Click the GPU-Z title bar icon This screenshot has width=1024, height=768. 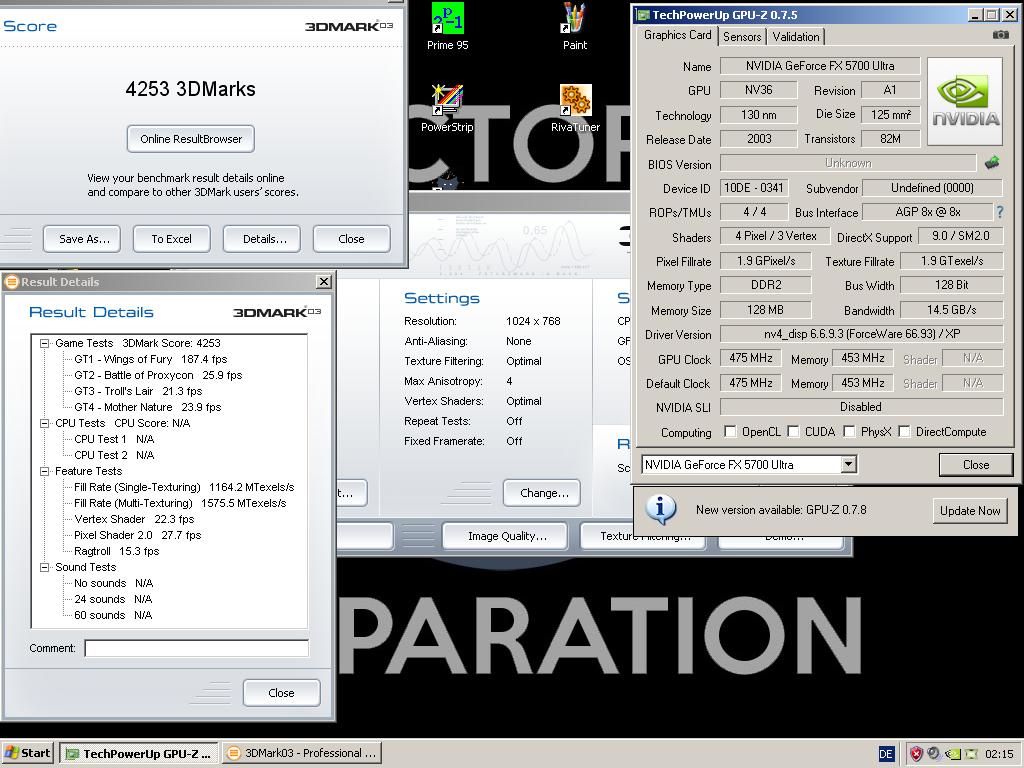643,14
